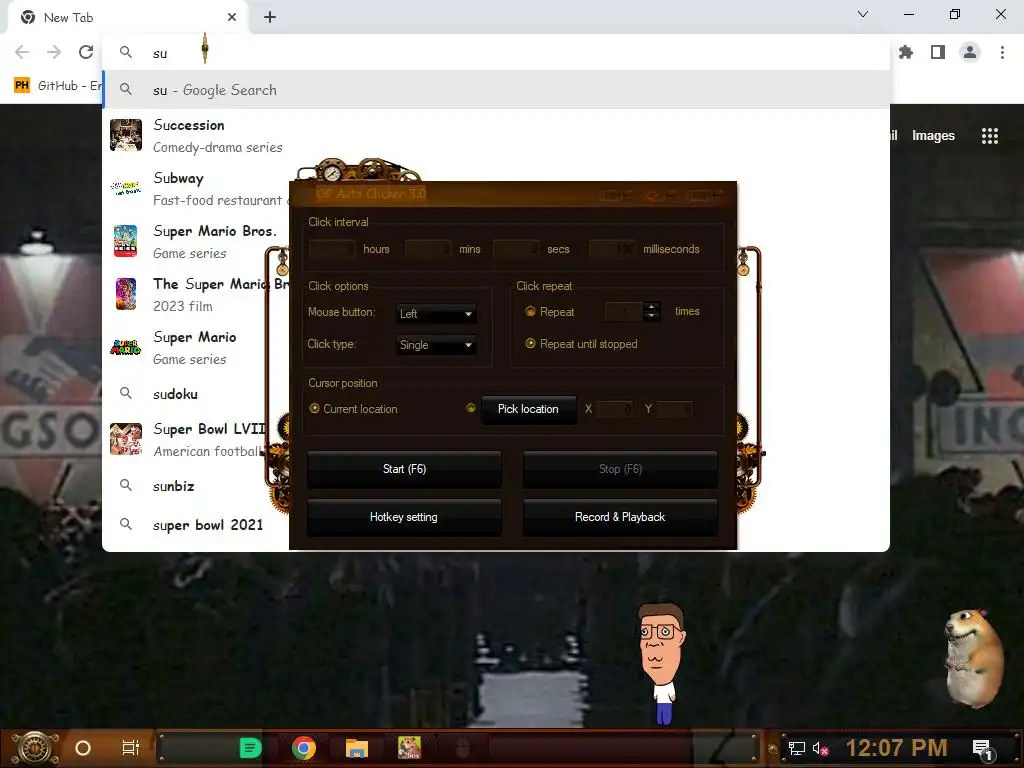Select Repeat until stopped option

tap(530, 344)
